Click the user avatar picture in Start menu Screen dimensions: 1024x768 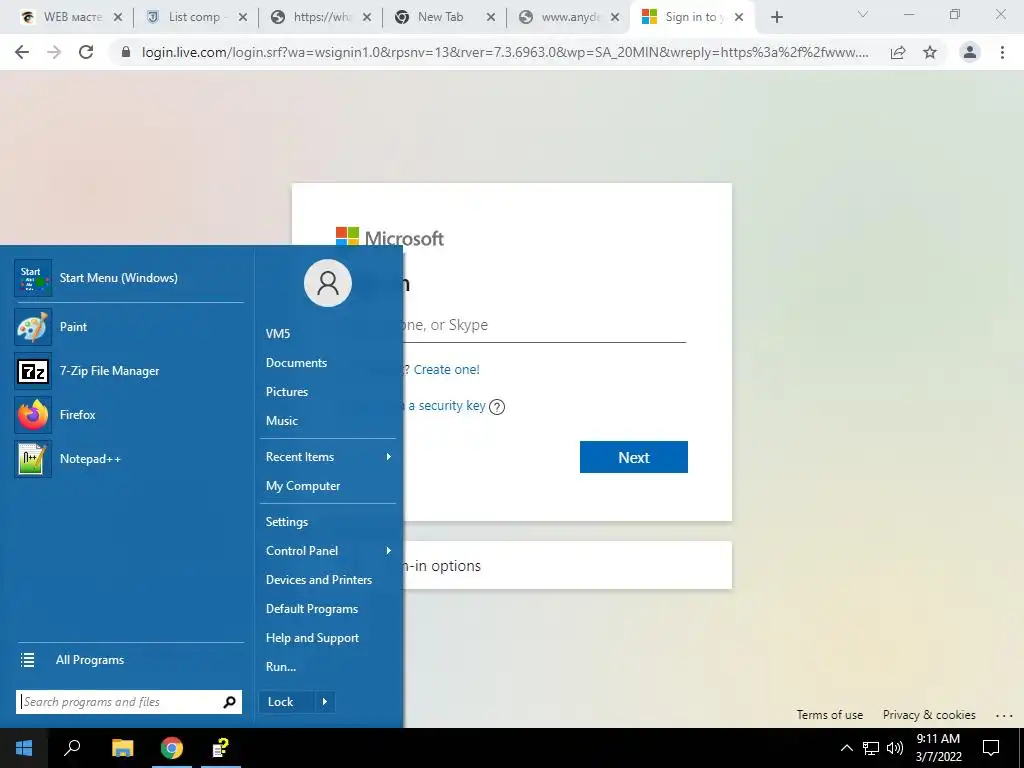(x=328, y=283)
